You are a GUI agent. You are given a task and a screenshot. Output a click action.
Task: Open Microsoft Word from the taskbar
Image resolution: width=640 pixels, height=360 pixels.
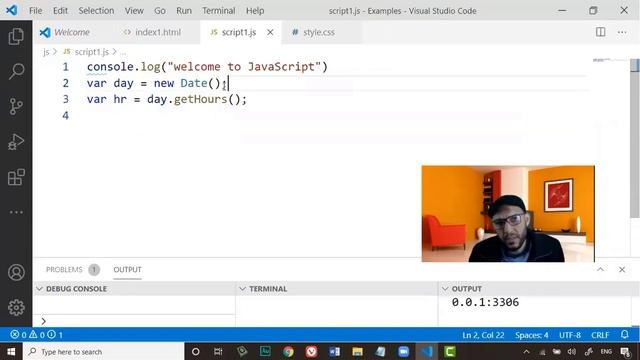(334, 351)
